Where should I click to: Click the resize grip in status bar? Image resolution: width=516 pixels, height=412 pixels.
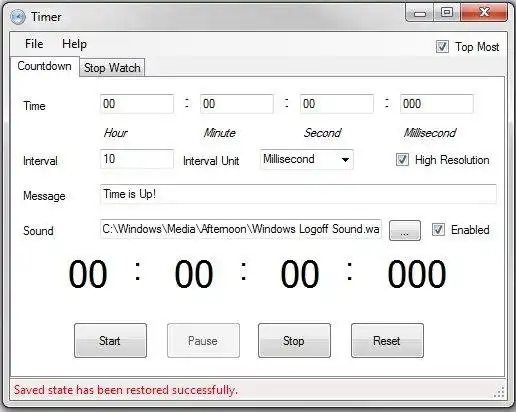(x=499, y=392)
